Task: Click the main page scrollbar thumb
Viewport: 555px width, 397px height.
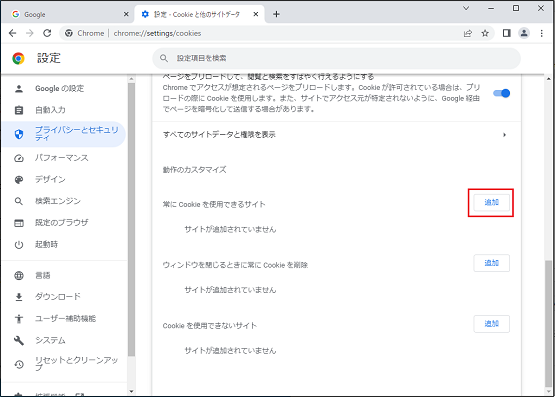Action: 548,324
